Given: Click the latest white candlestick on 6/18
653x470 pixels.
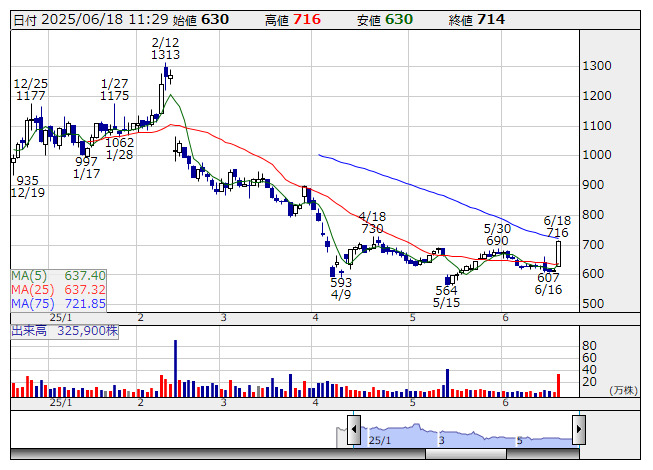Looking at the screenshot, I should click(x=558, y=254).
